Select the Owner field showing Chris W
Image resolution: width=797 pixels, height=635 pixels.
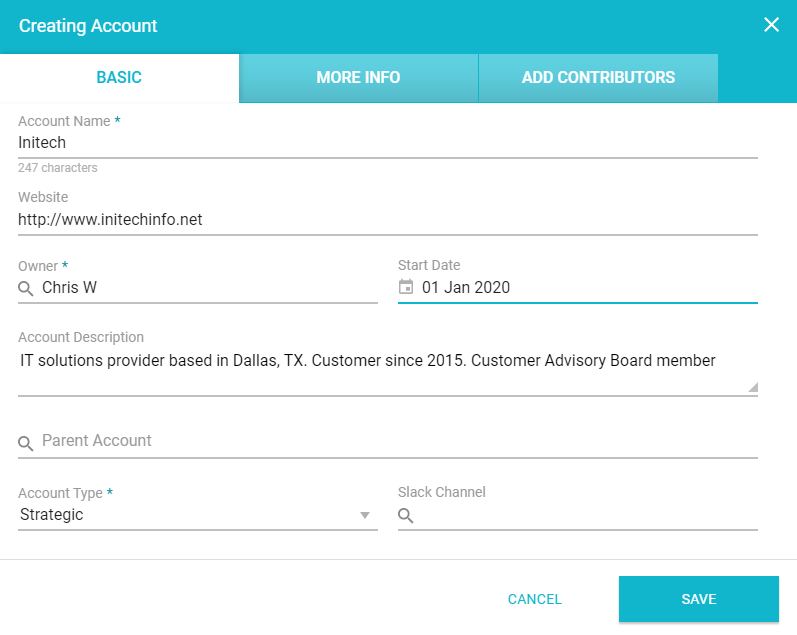pos(207,288)
